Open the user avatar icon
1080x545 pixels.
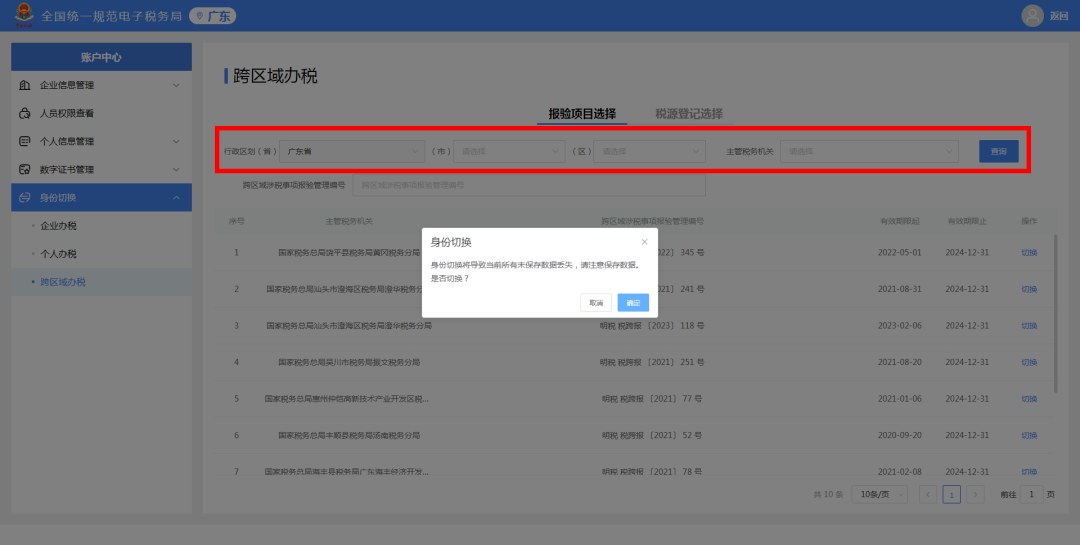pos(1032,16)
